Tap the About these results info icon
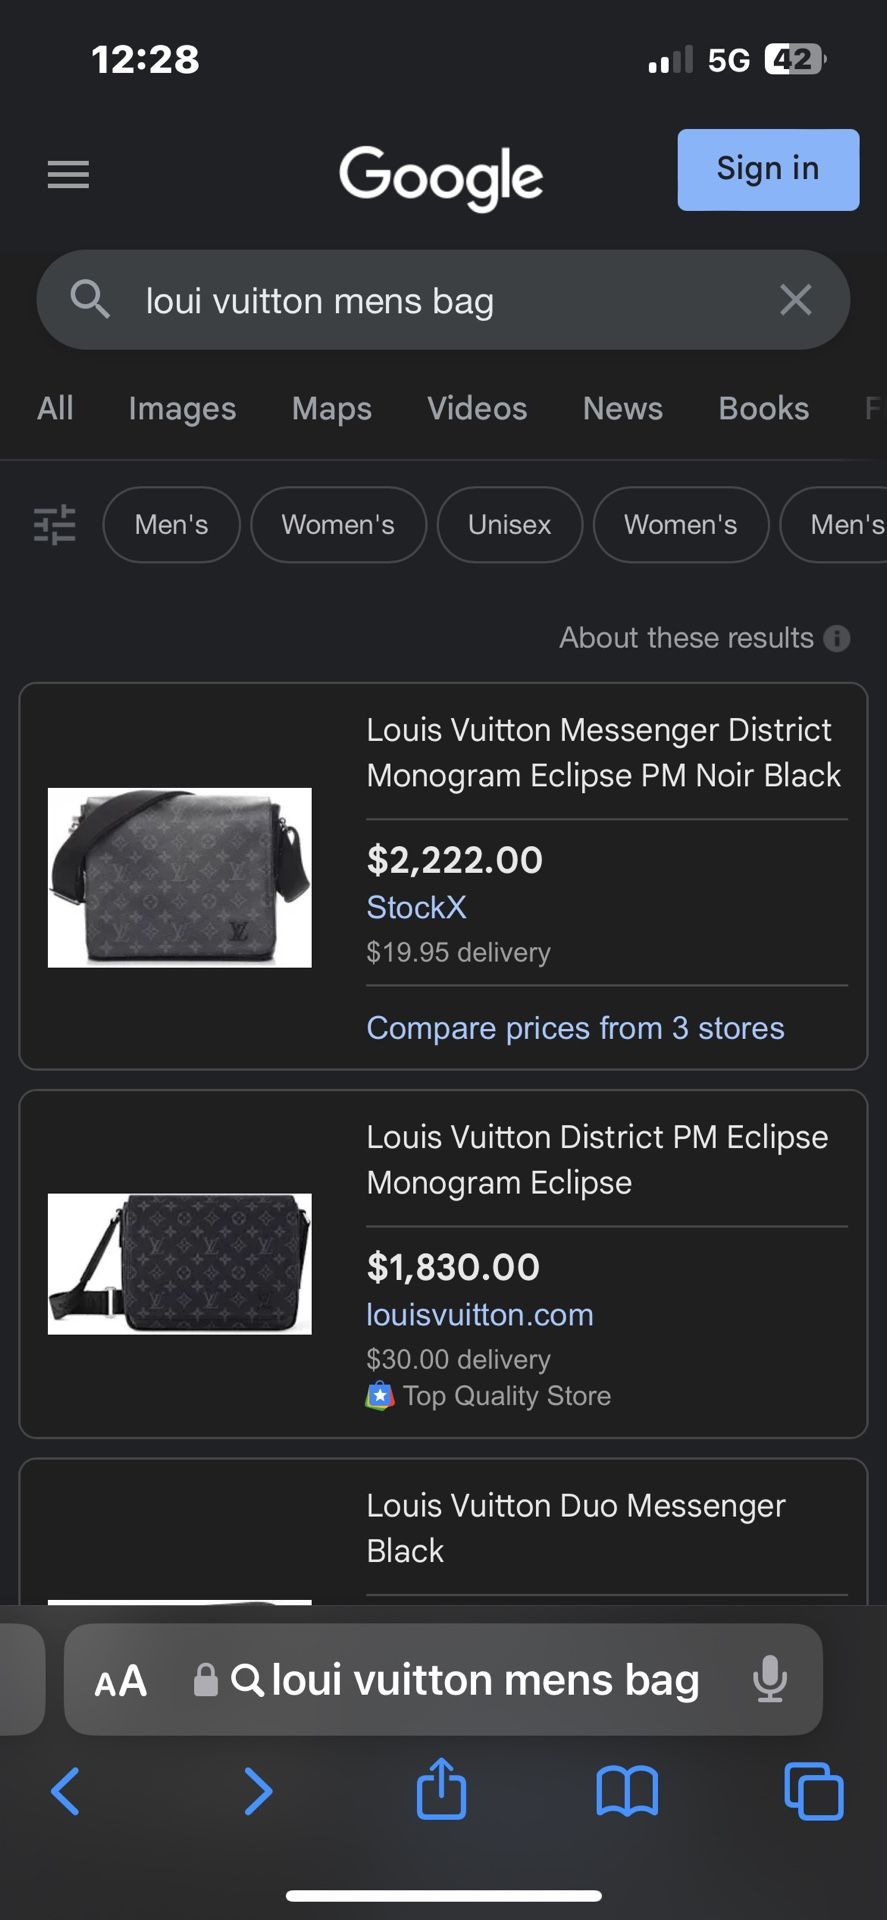This screenshot has width=887, height=1920. tap(837, 638)
